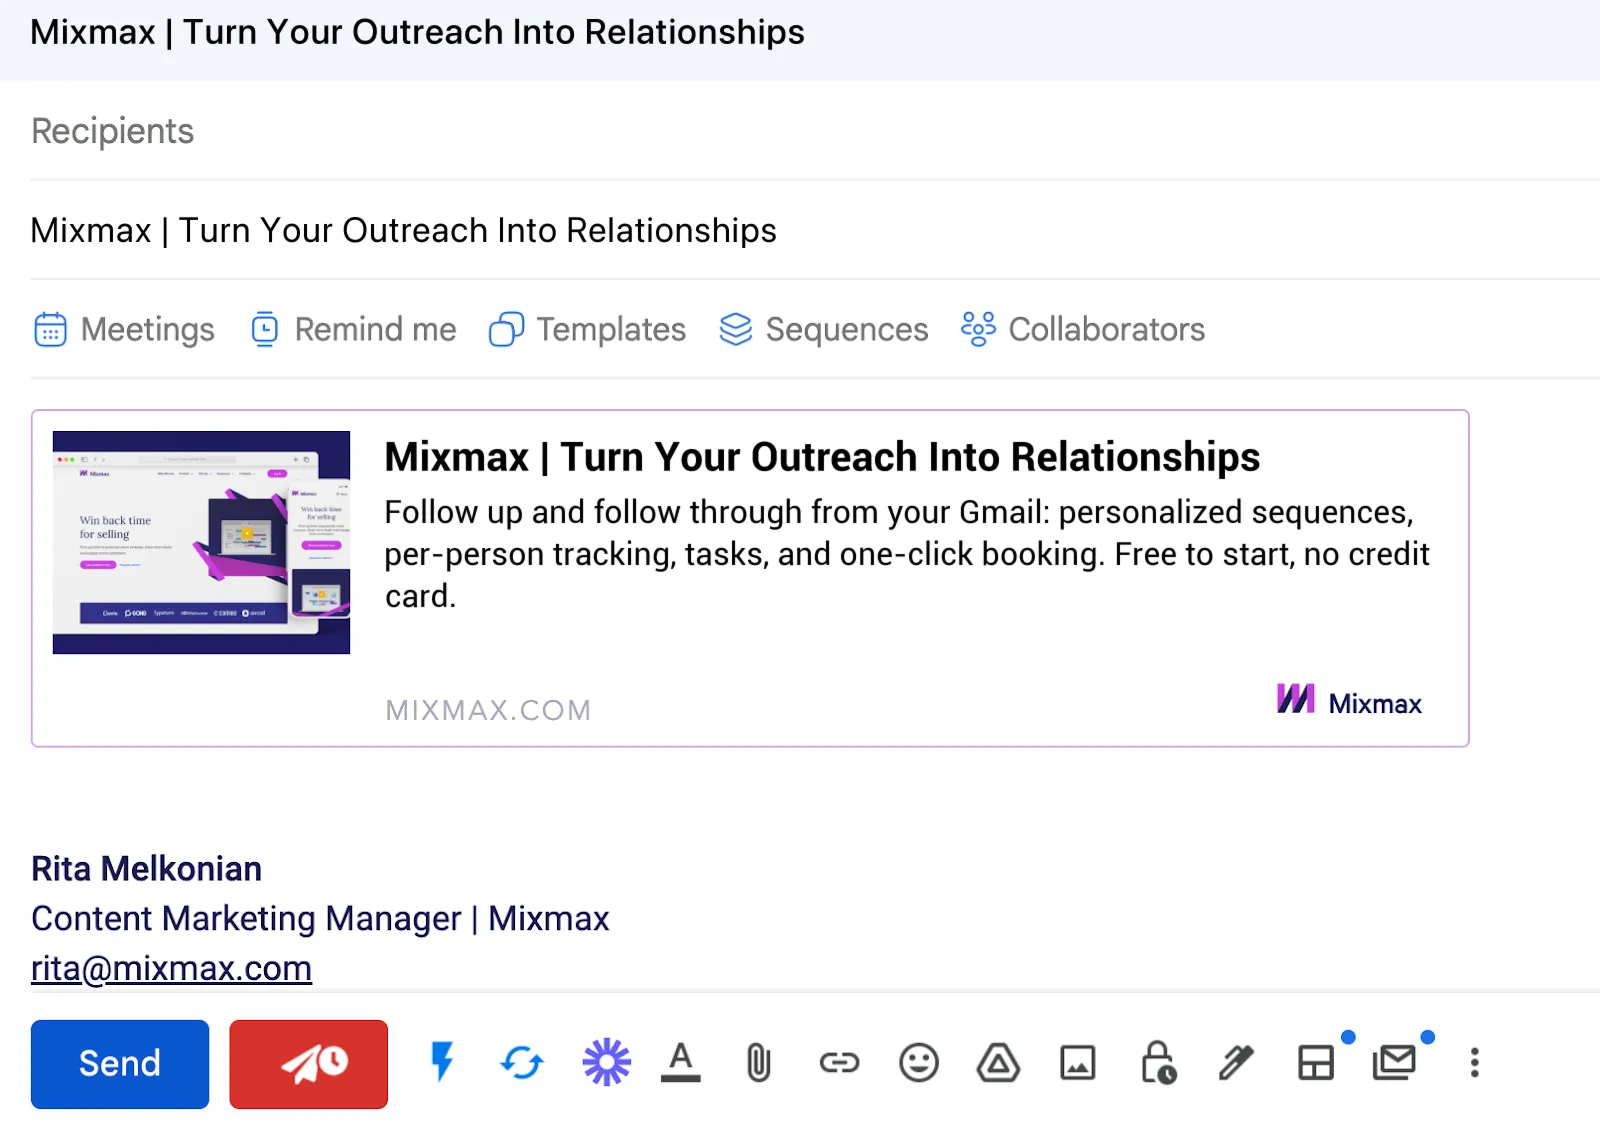Open the layout template icon
Image resolution: width=1600 pixels, height=1130 pixels.
(x=1316, y=1062)
